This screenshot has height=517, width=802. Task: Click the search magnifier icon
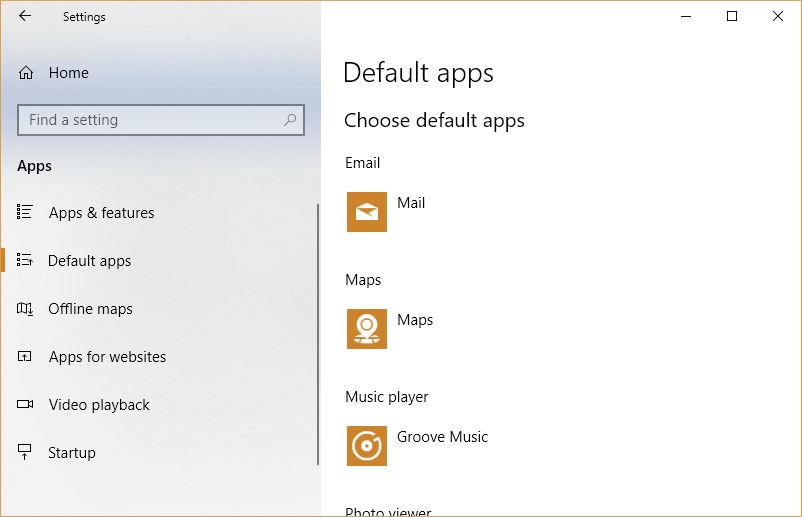click(x=290, y=120)
